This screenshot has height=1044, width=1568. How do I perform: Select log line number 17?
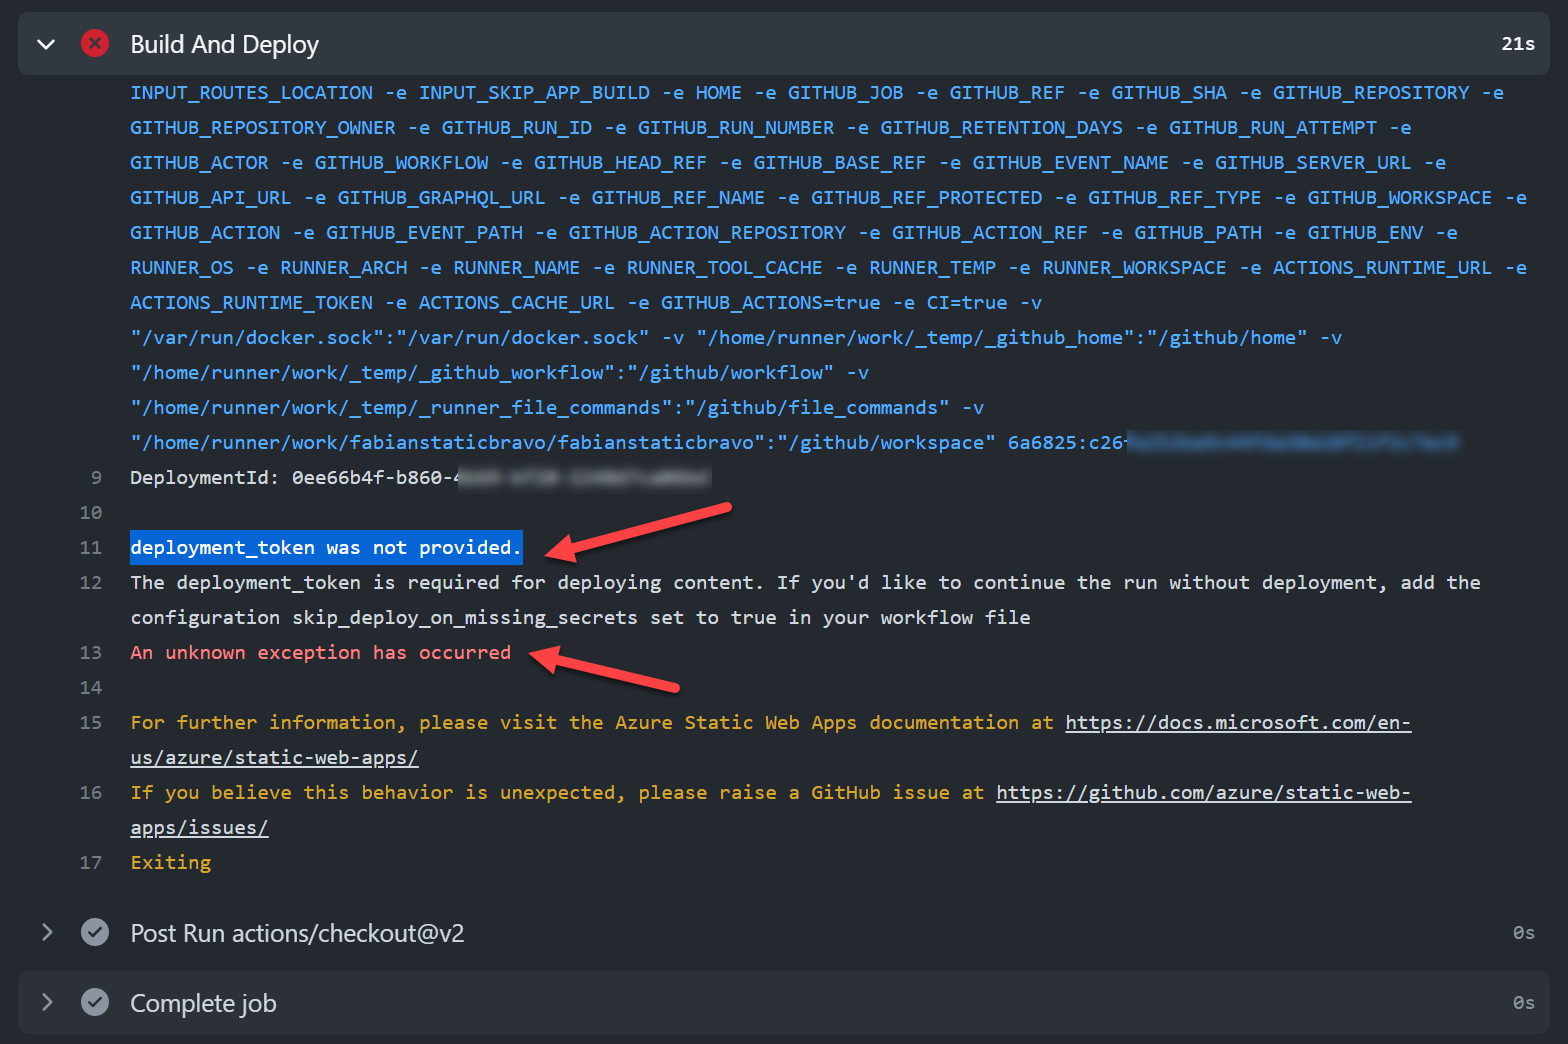coord(91,863)
